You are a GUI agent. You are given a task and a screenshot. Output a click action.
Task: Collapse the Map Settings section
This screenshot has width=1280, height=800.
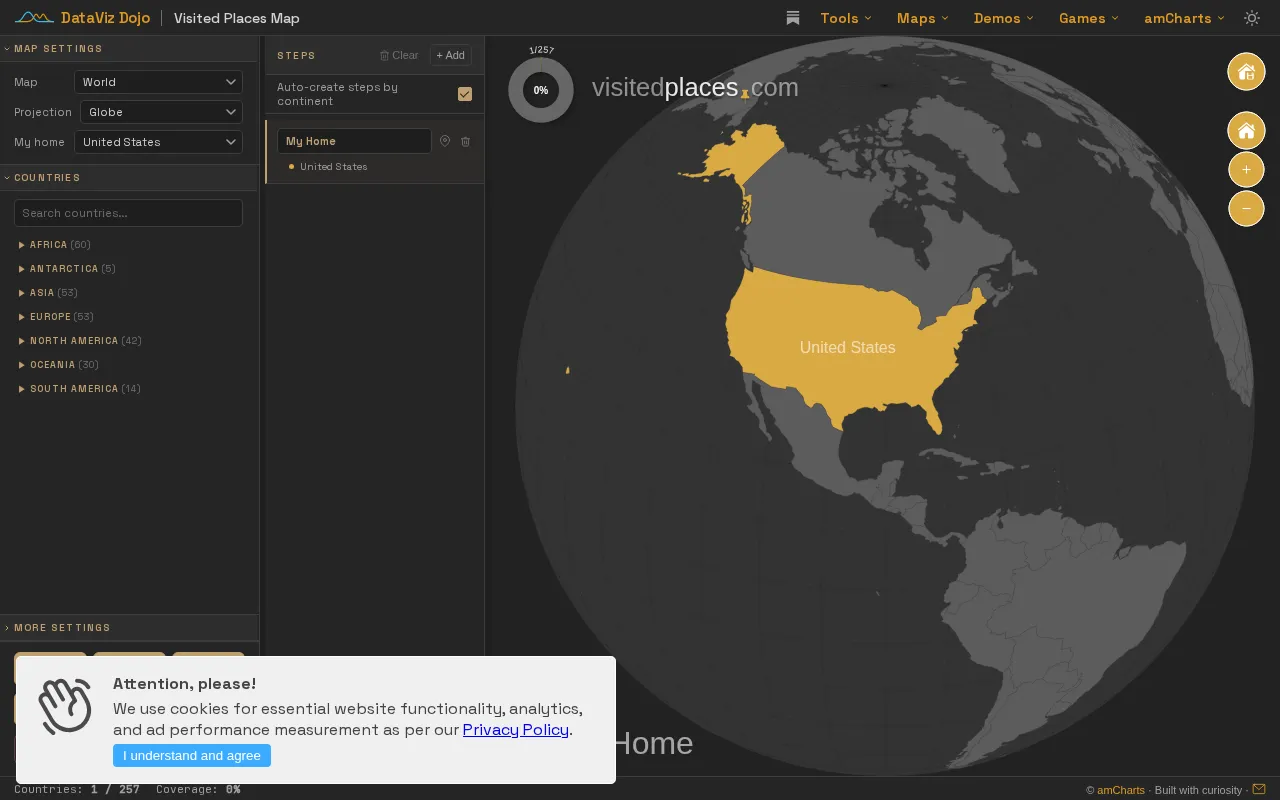pyautogui.click(x=129, y=48)
